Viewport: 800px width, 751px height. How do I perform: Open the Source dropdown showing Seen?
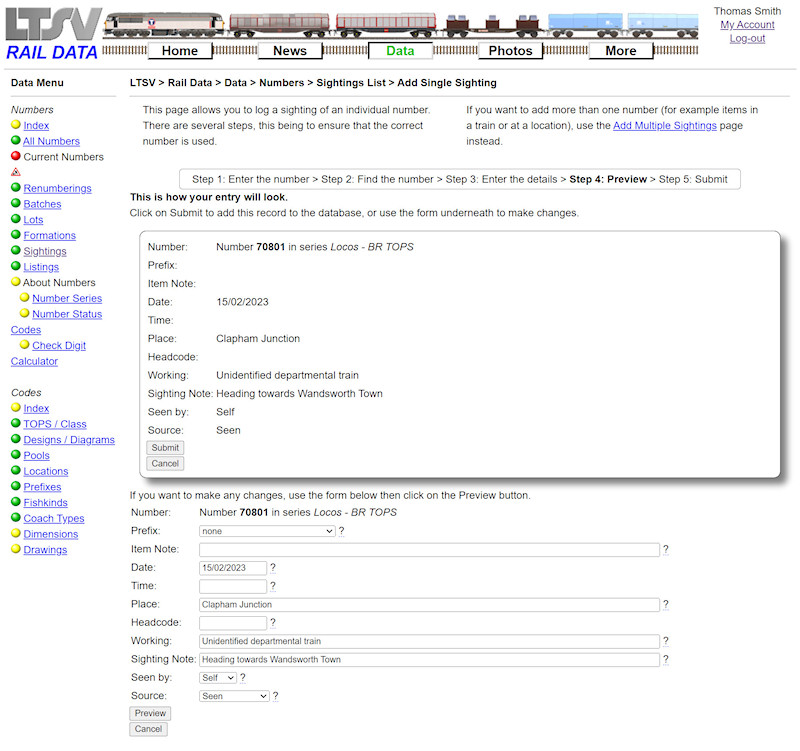pyautogui.click(x=233, y=695)
